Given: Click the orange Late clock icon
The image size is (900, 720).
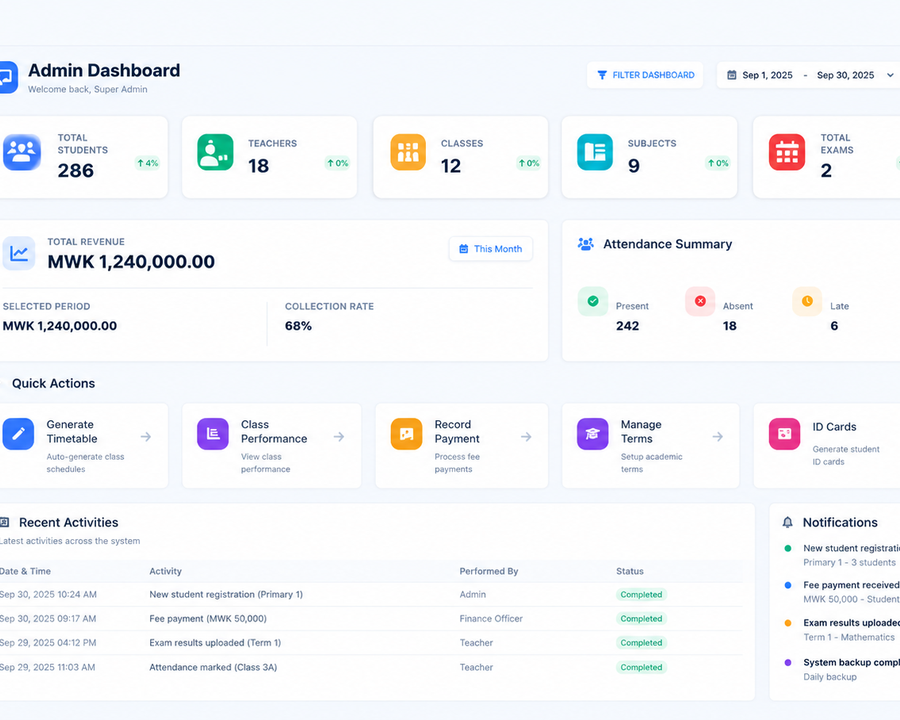Looking at the screenshot, I should click(807, 301).
